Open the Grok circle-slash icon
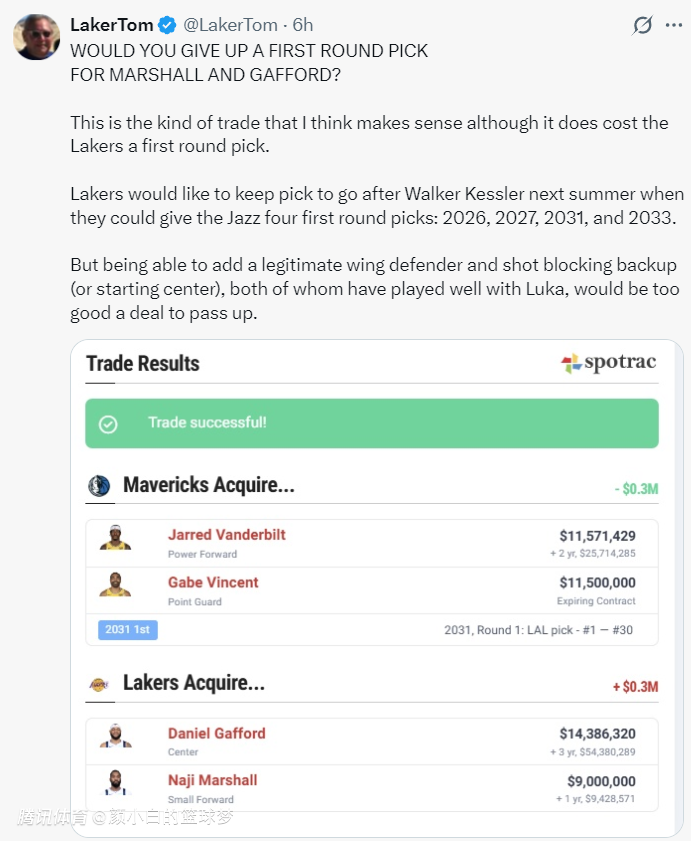691x841 pixels. pyautogui.click(x=642, y=26)
